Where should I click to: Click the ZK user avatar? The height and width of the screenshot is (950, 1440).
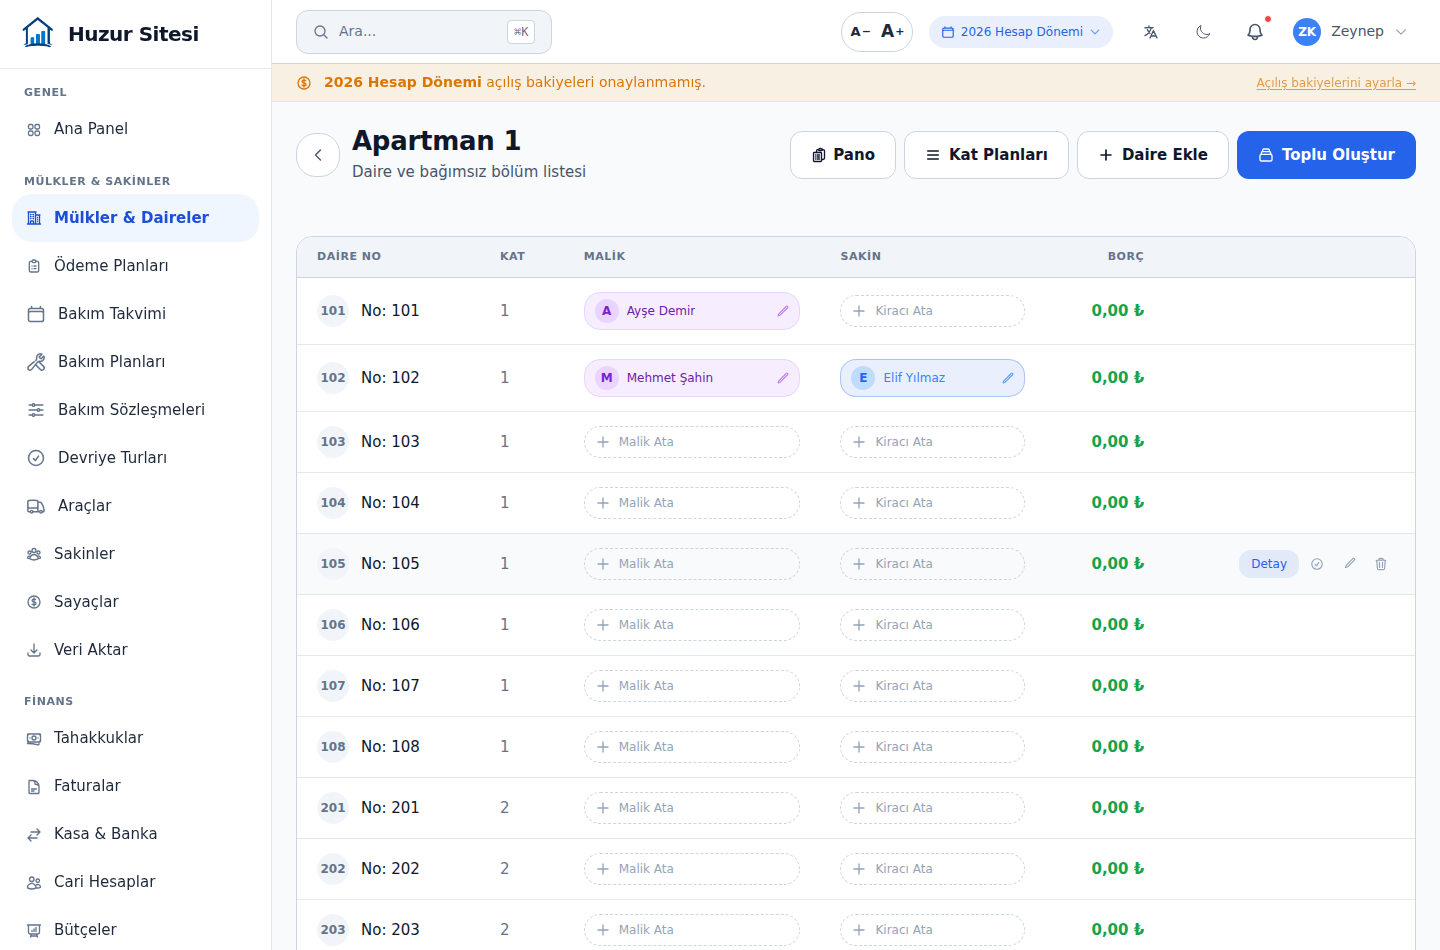[1307, 32]
